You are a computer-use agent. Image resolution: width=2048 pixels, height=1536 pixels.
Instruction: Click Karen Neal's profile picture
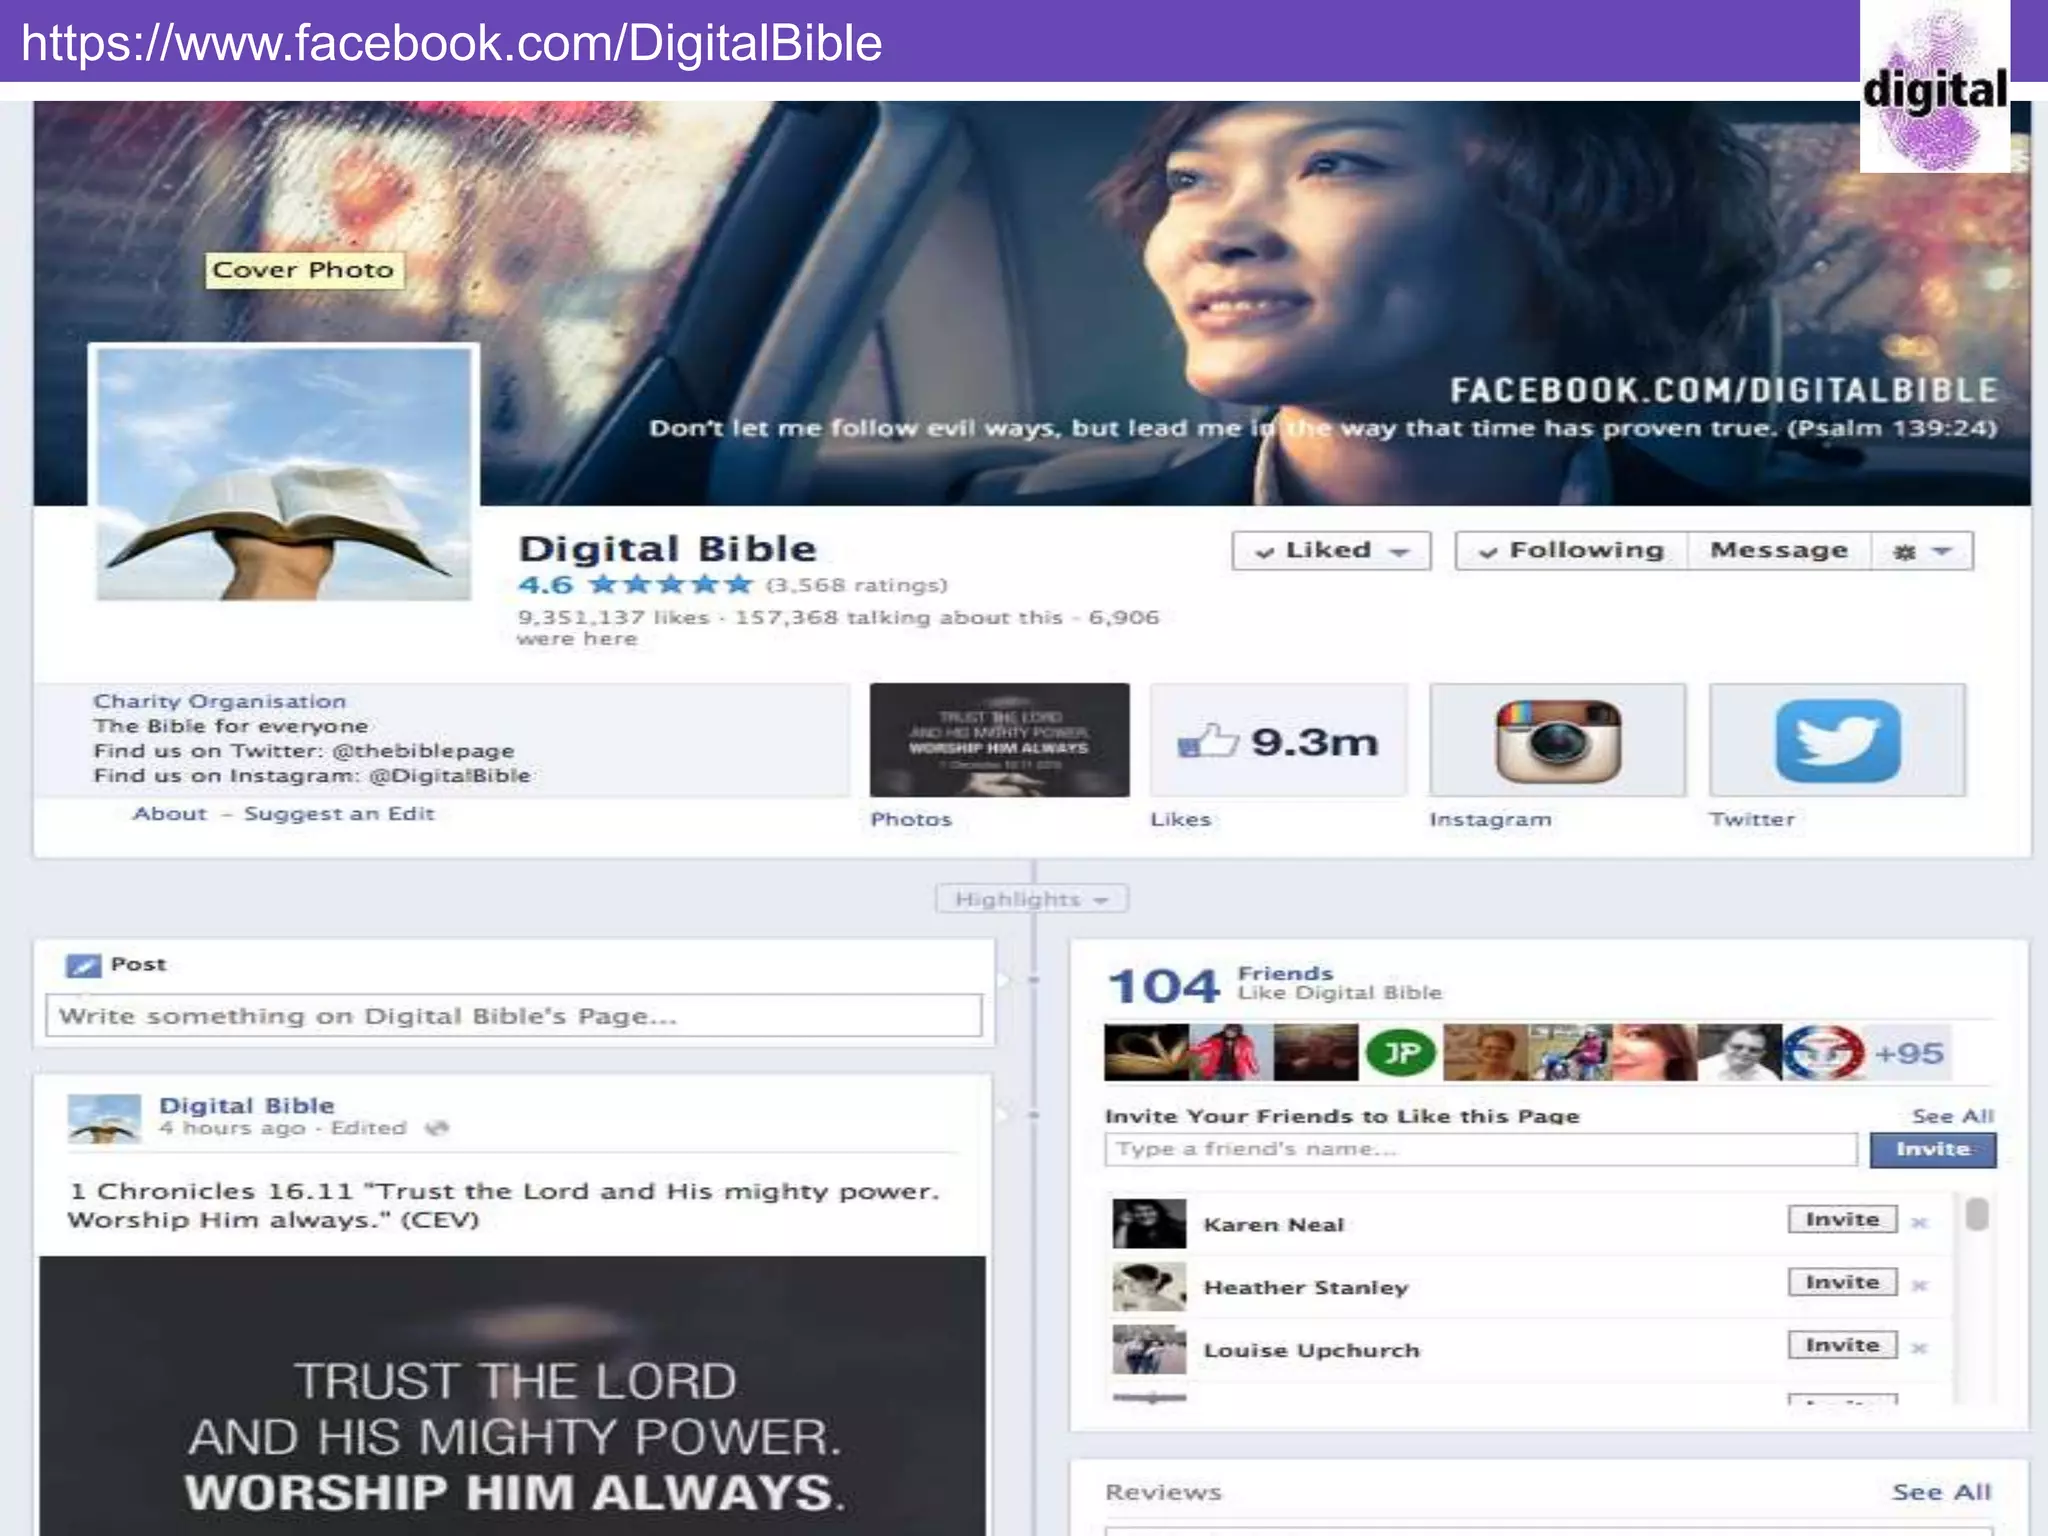pyautogui.click(x=1149, y=1223)
